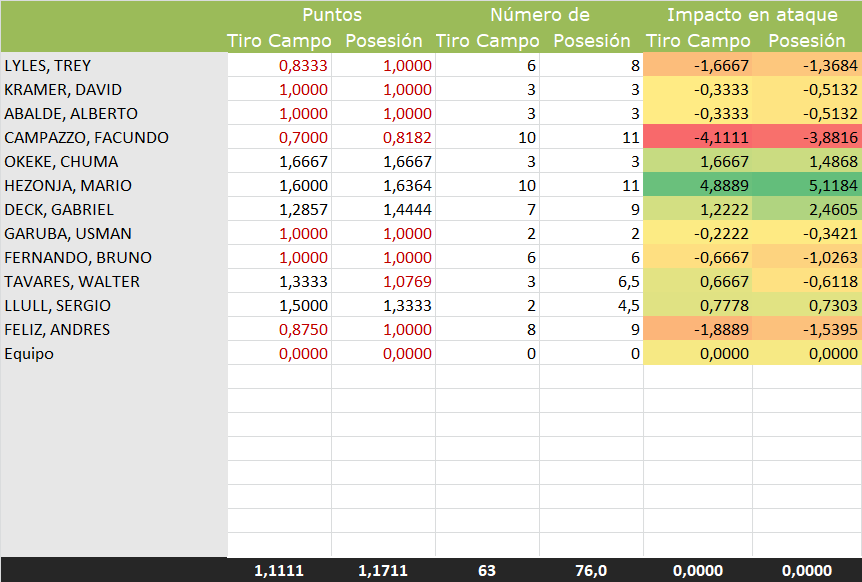Select the total 63 field goals cell
This screenshot has height=582, width=862.
click(487, 570)
